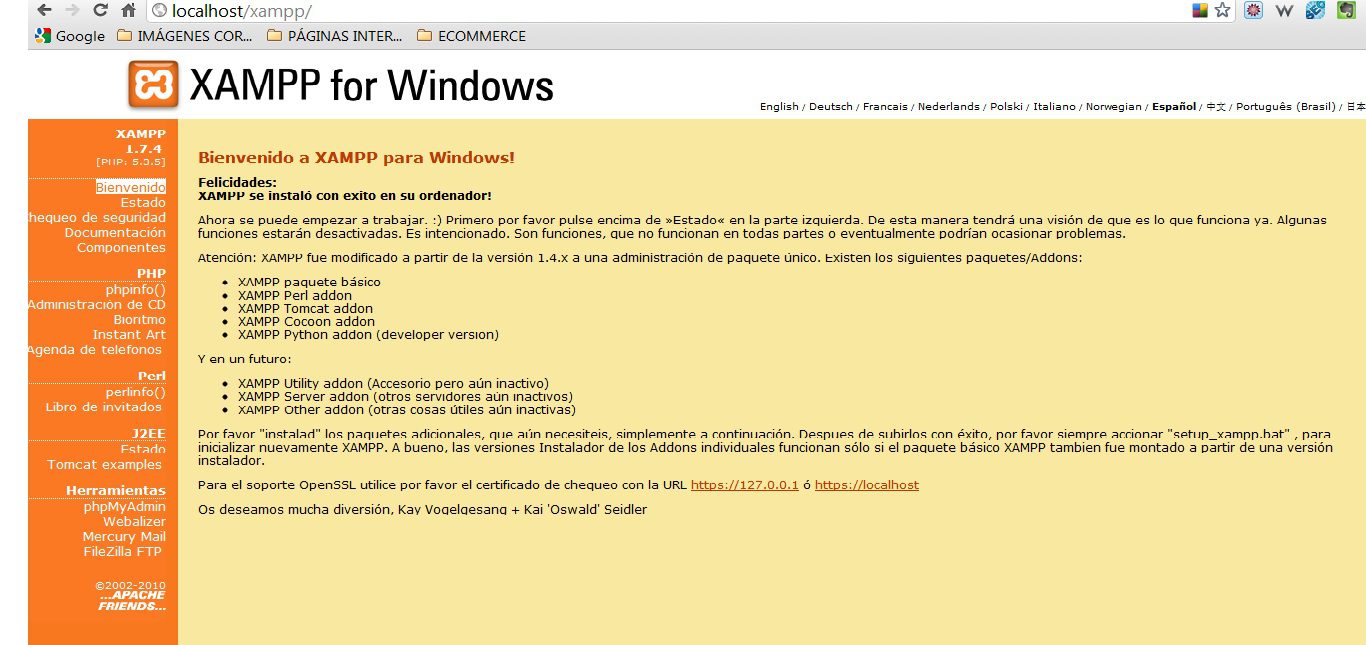
Task: Open the Google bookmark
Action: click(70, 36)
